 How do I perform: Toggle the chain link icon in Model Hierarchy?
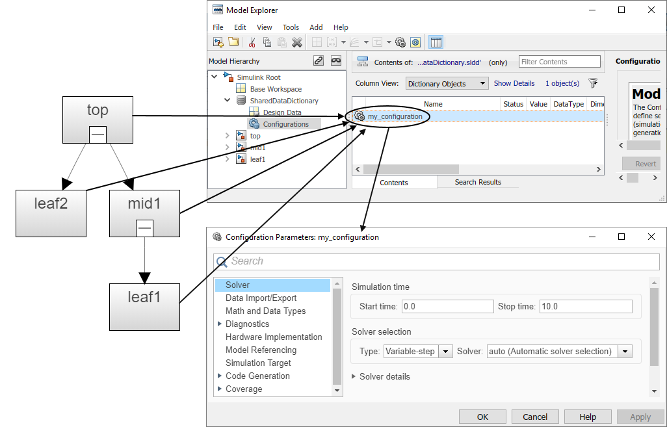coord(318,61)
